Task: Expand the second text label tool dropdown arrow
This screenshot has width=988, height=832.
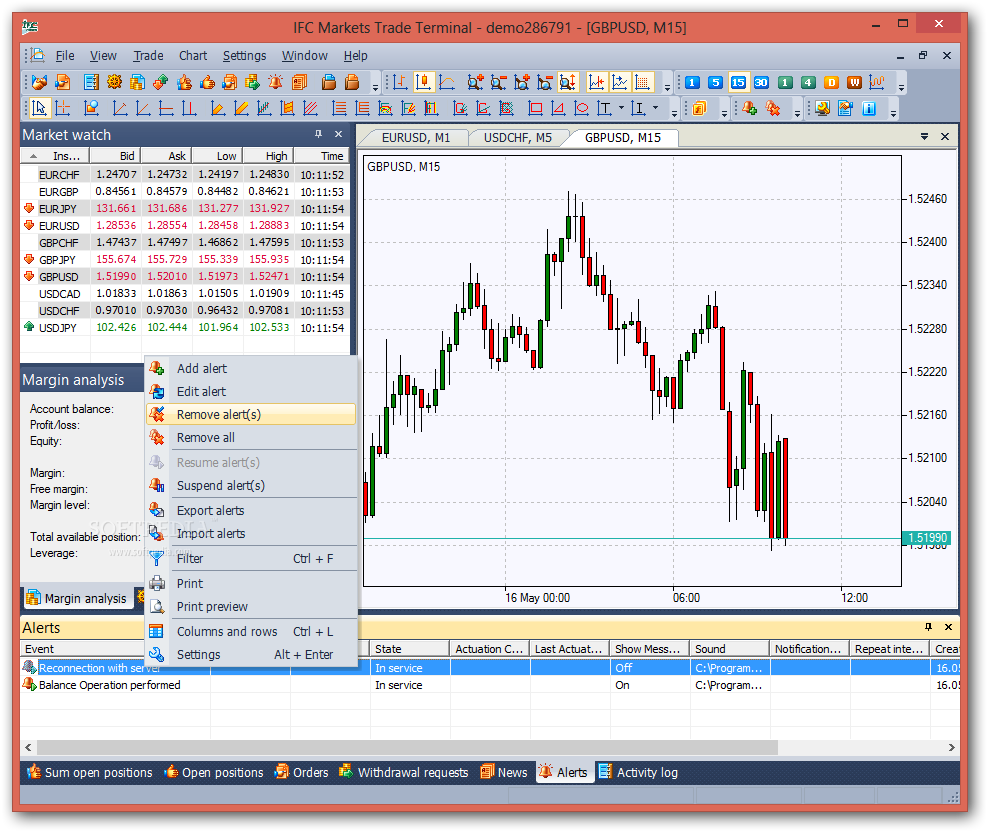Action: 655,108
